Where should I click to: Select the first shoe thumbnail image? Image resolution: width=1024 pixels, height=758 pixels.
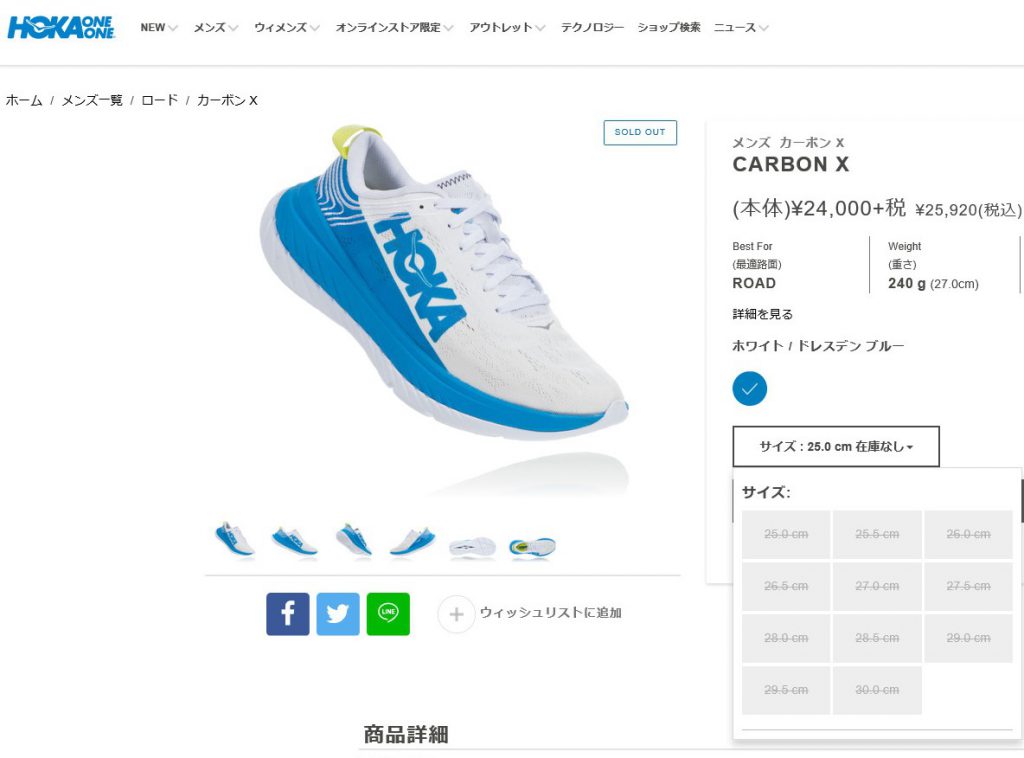click(x=234, y=539)
